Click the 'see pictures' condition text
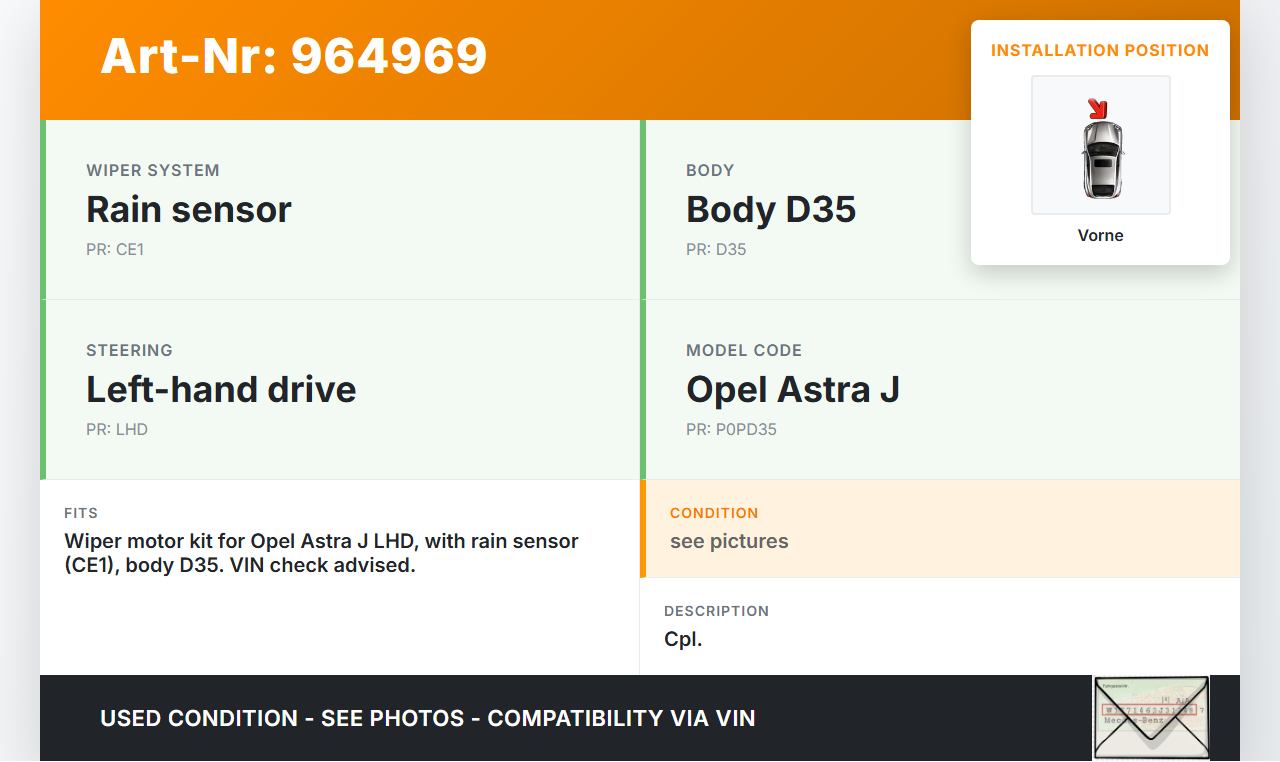The height and width of the screenshot is (762, 1280). pyautogui.click(x=729, y=541)
